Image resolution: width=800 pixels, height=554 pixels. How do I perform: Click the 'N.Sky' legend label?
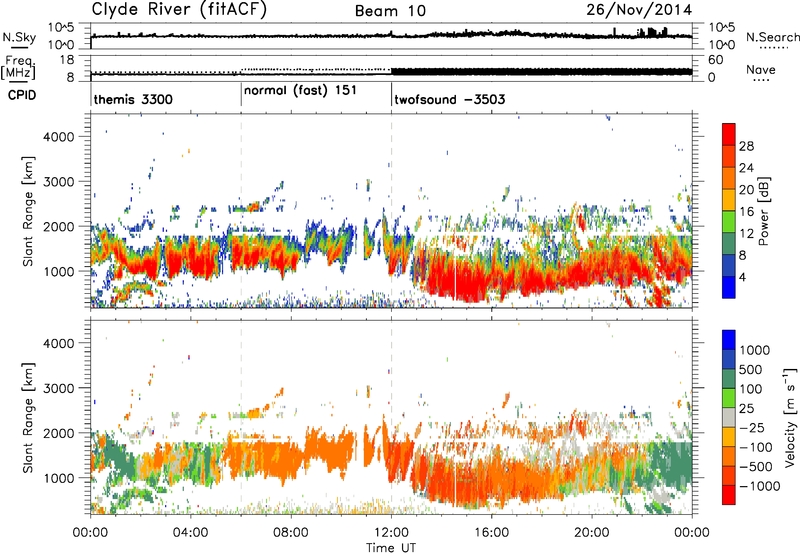coord(19,37)
